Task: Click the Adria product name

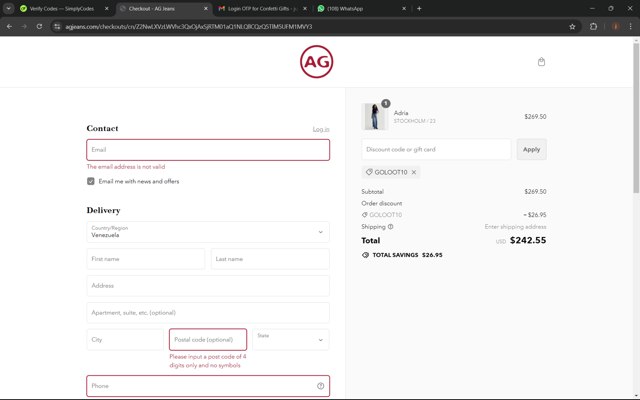Action: click(x=401, y=113)
